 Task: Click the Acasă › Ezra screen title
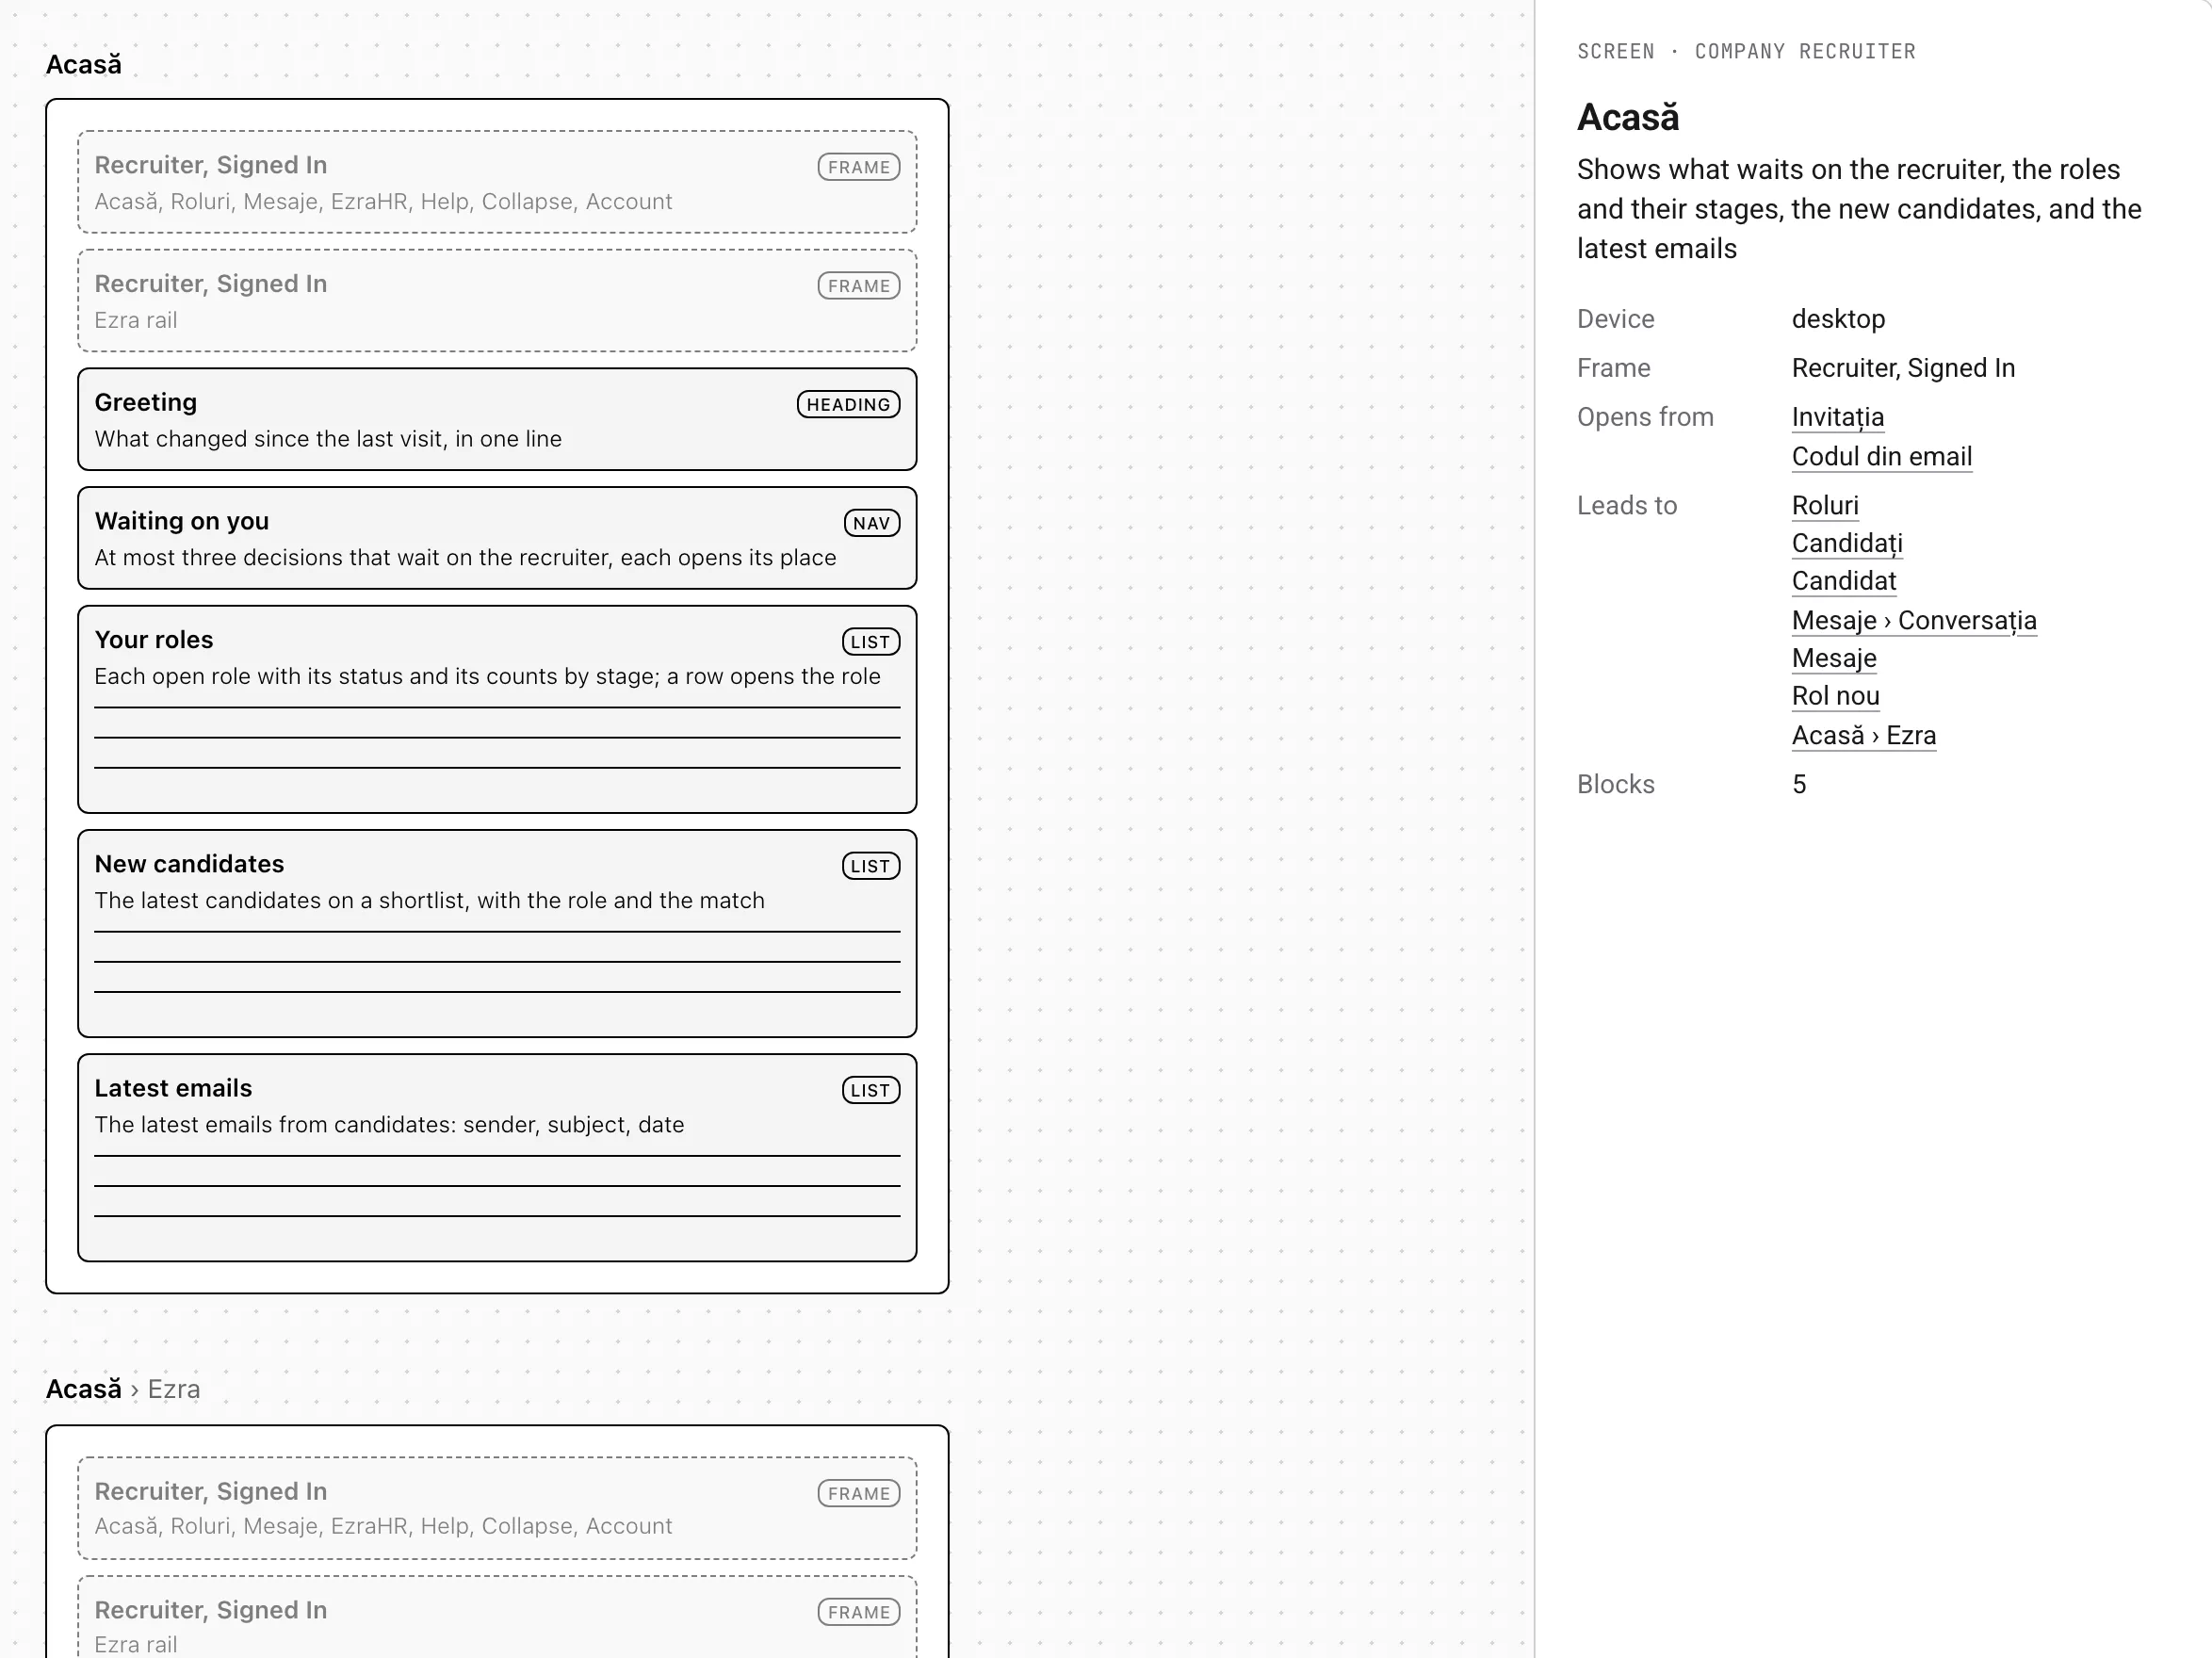(x=123, y=1389)
